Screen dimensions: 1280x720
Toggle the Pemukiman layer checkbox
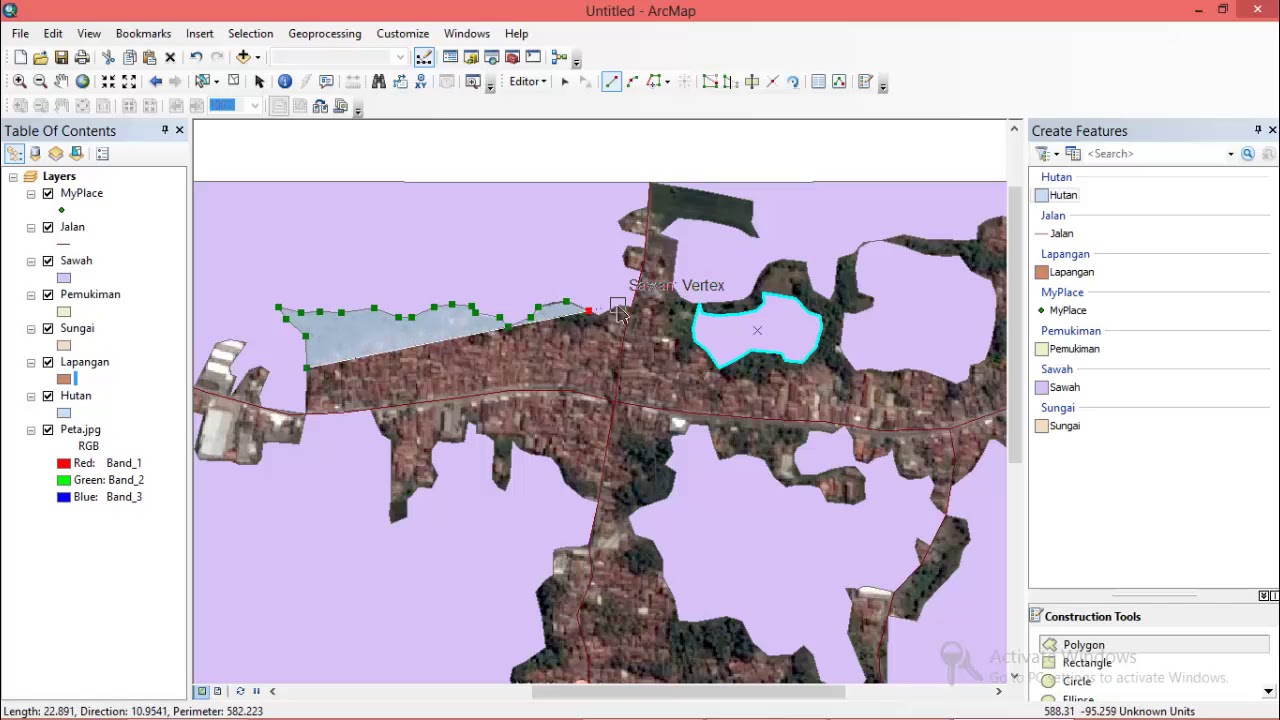pos(48,295)
